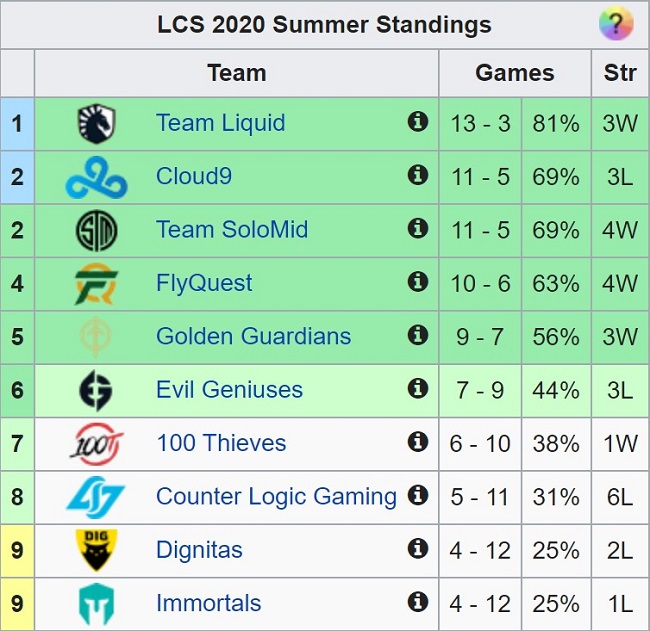Open the Counter Logic Gaming link
This screenshot has height=631, width=650.
tap(276, 496)
